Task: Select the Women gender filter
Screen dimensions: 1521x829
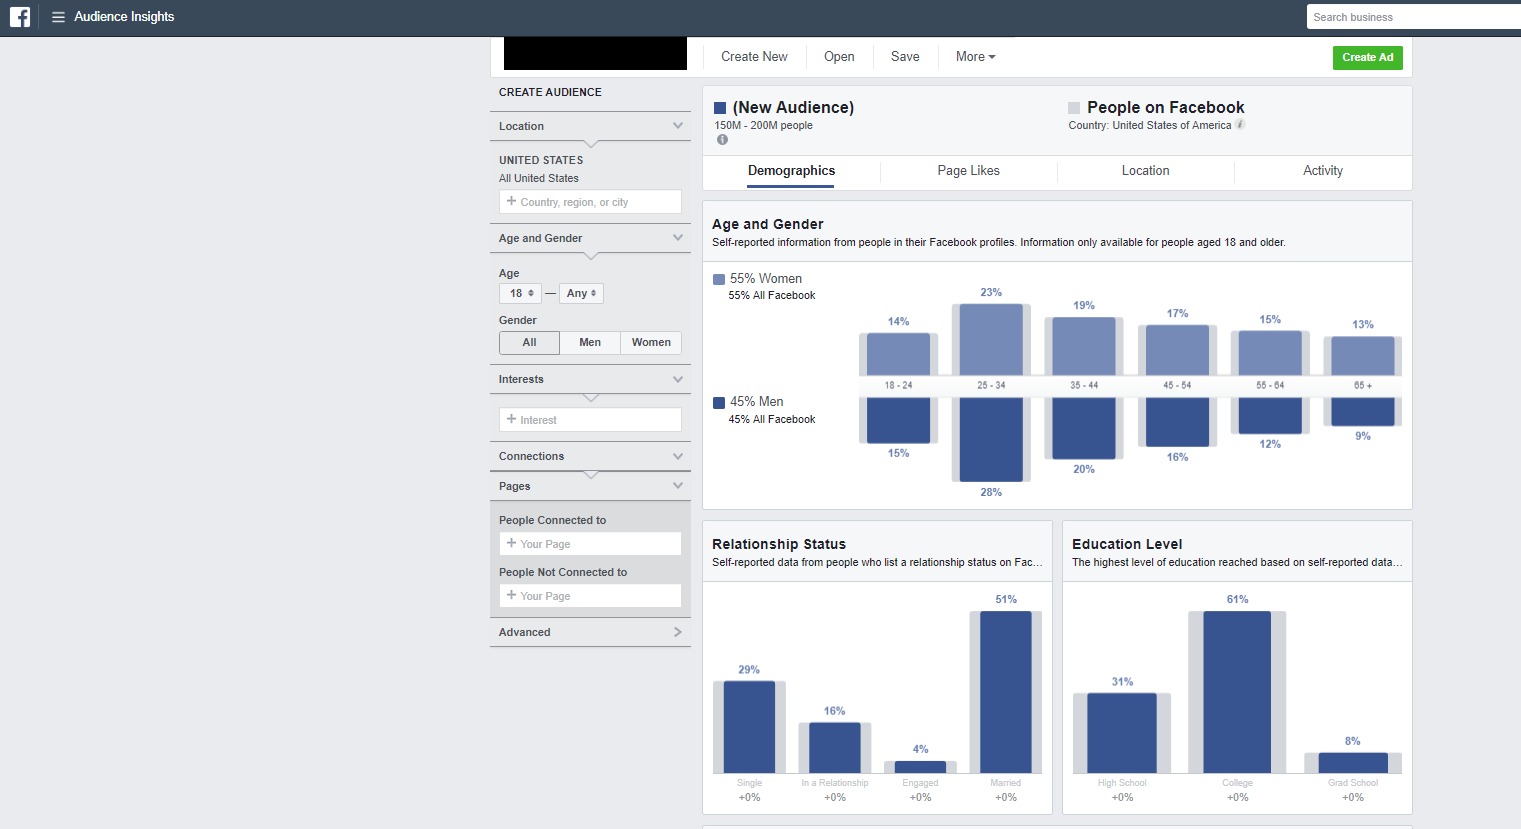Action: [650, 342]
